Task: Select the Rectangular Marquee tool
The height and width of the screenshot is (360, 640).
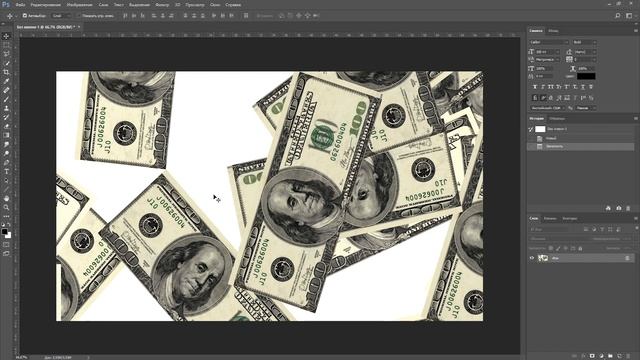Action: click(6, 45)
